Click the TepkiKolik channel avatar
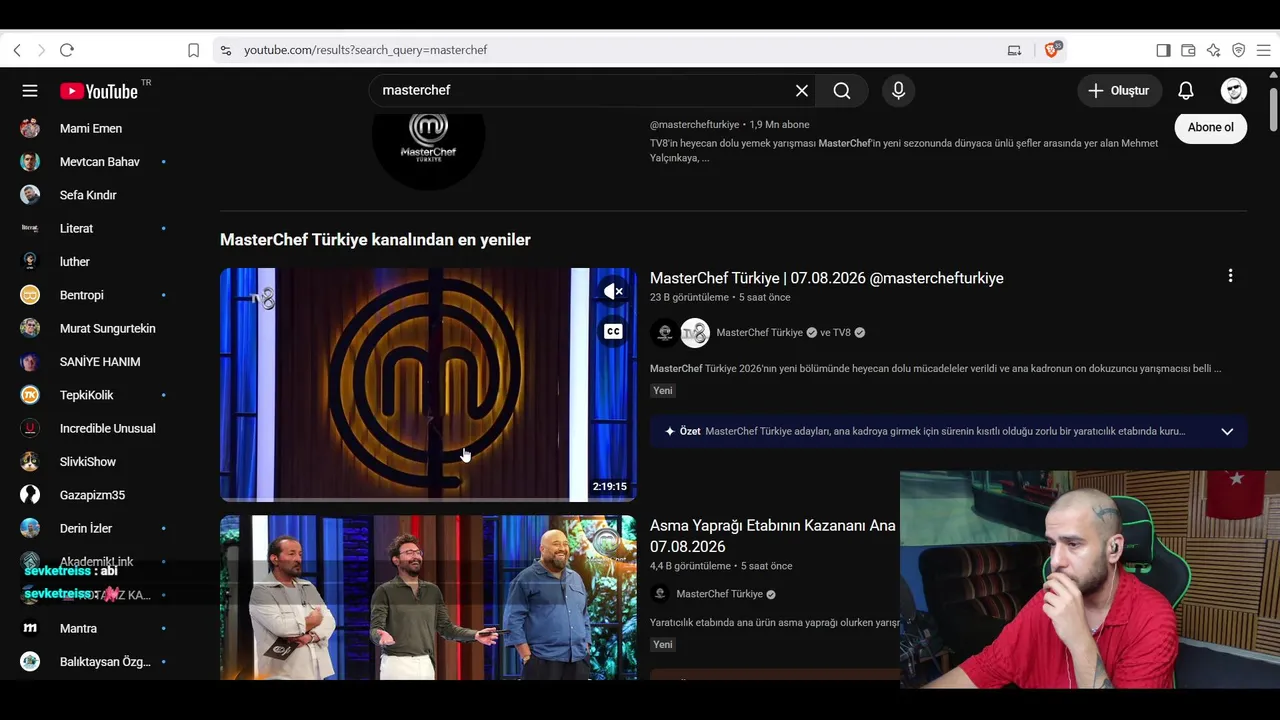 tap(30, 395)
